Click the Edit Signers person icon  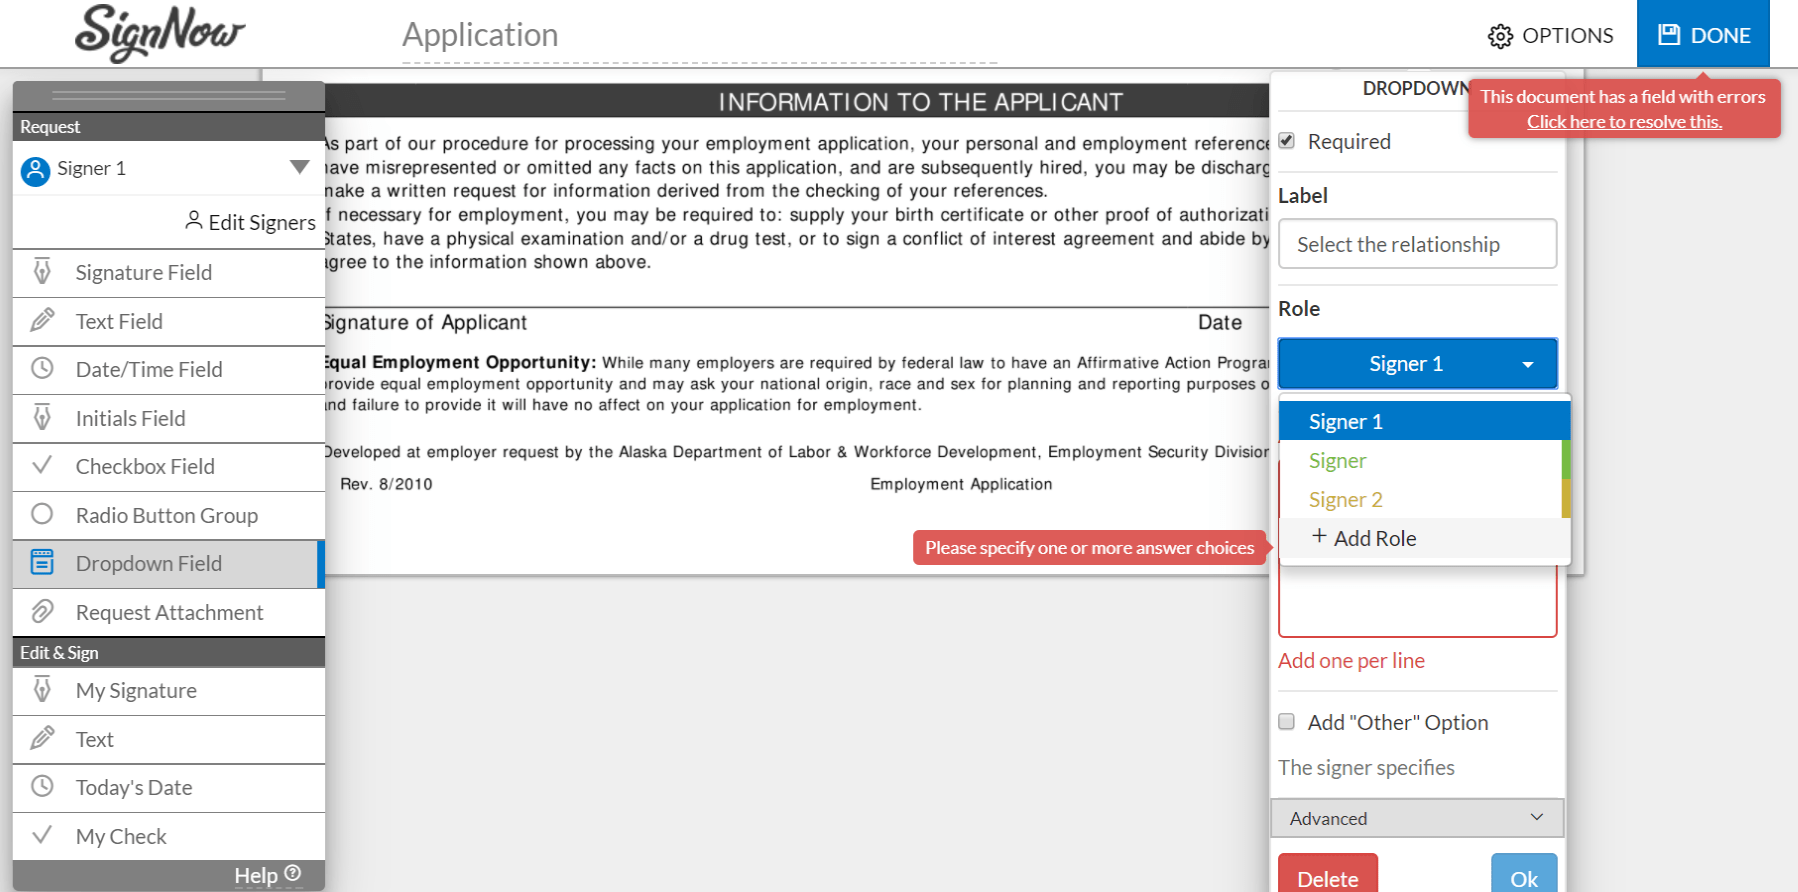point(194,221)
